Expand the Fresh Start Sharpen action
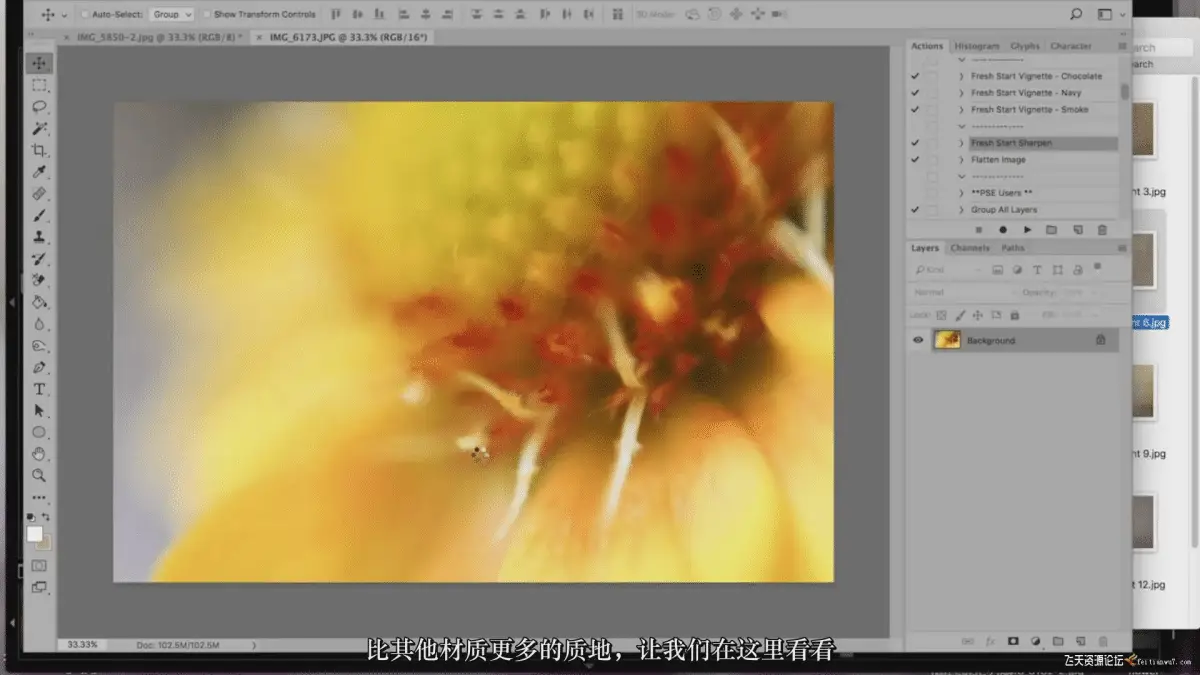This screenshot has height=675, width=1200. click(x=961, y=143)
